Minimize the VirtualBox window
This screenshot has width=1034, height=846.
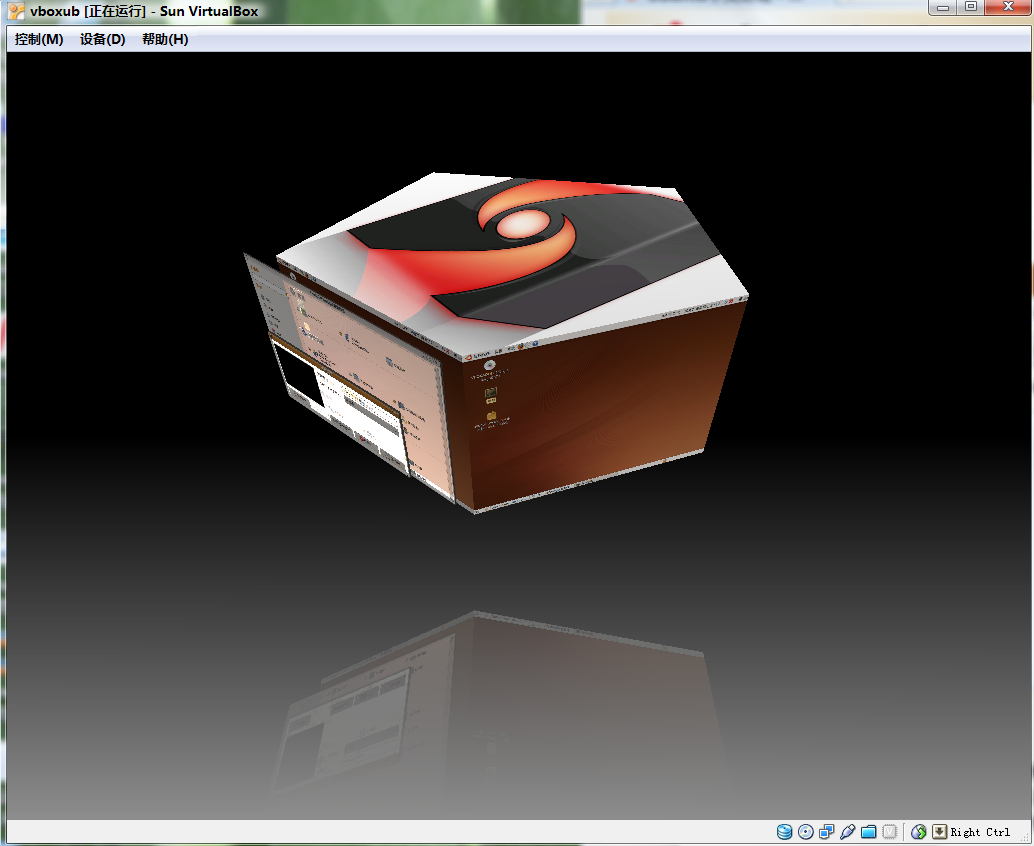pyautogui.click(x=943, y=7)
